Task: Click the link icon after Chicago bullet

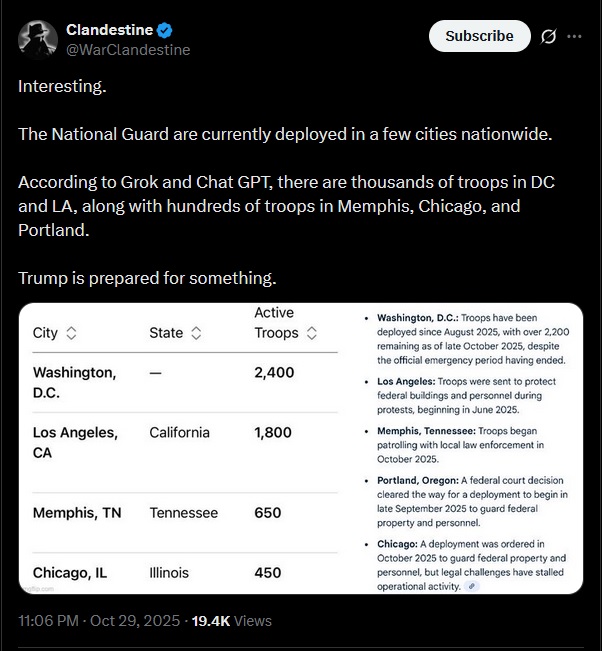Action: (x=473, y=586)
